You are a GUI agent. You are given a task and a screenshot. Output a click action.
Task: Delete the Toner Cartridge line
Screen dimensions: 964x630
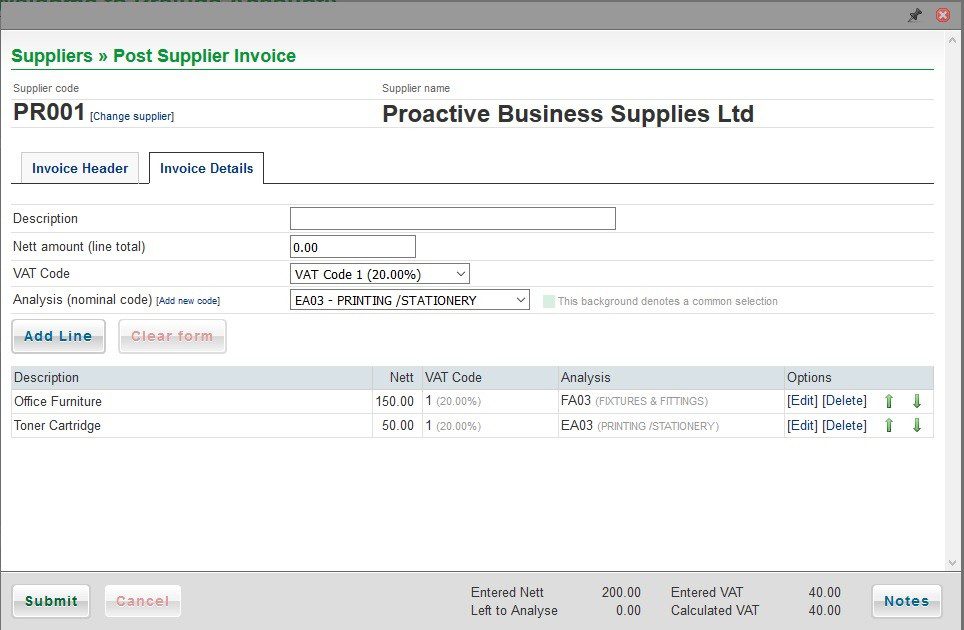tap(845, 425)
